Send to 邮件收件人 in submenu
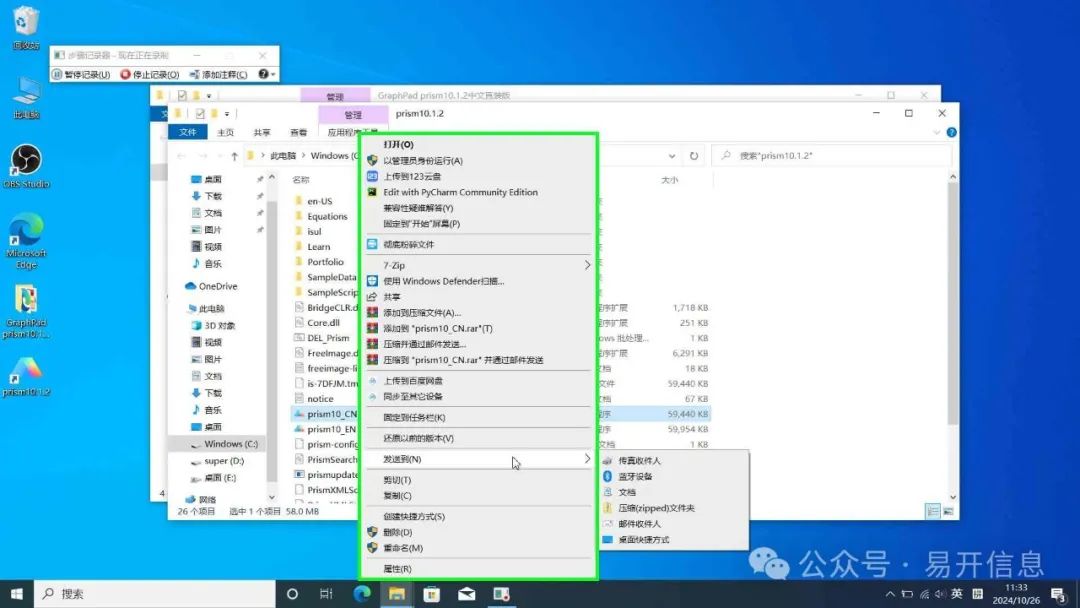Viewport: 1080px width, 608px height. point(674,524)
